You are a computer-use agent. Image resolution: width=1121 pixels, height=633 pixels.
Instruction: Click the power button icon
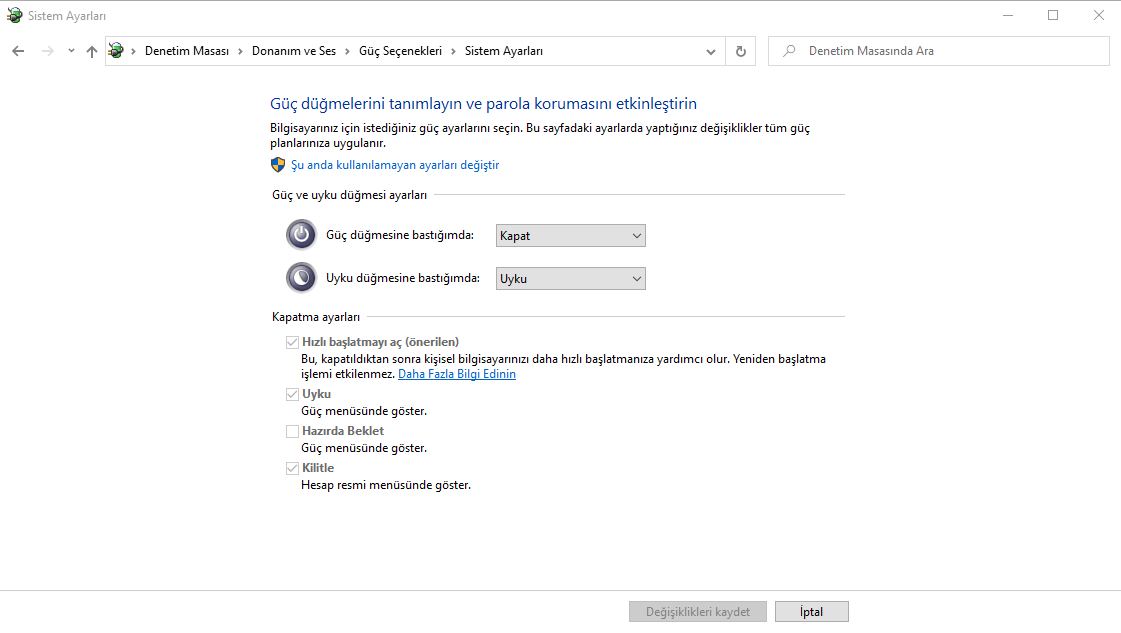(x=301, y=235)
